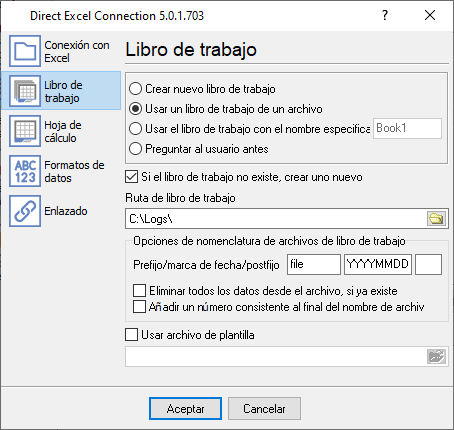Close the Direct Excel Connection dialog
The image size is (454, 430).
click(x=430, y=15)
